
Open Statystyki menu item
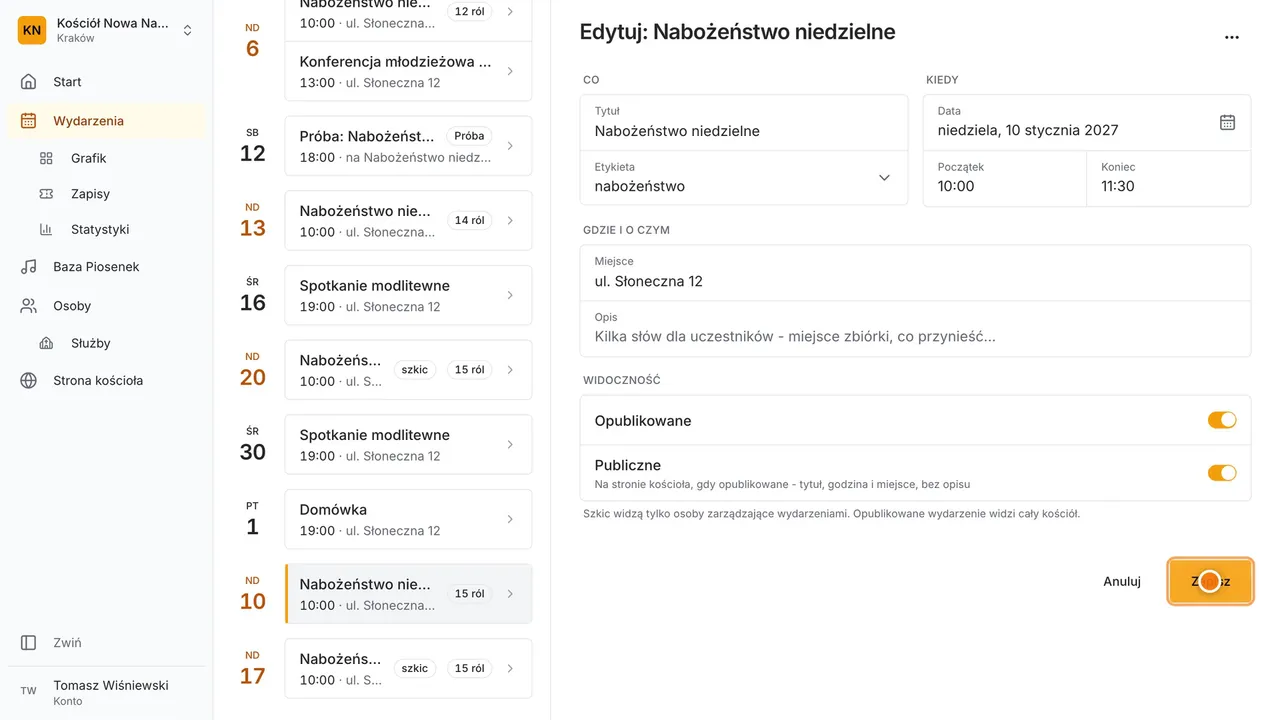point(100,229)
